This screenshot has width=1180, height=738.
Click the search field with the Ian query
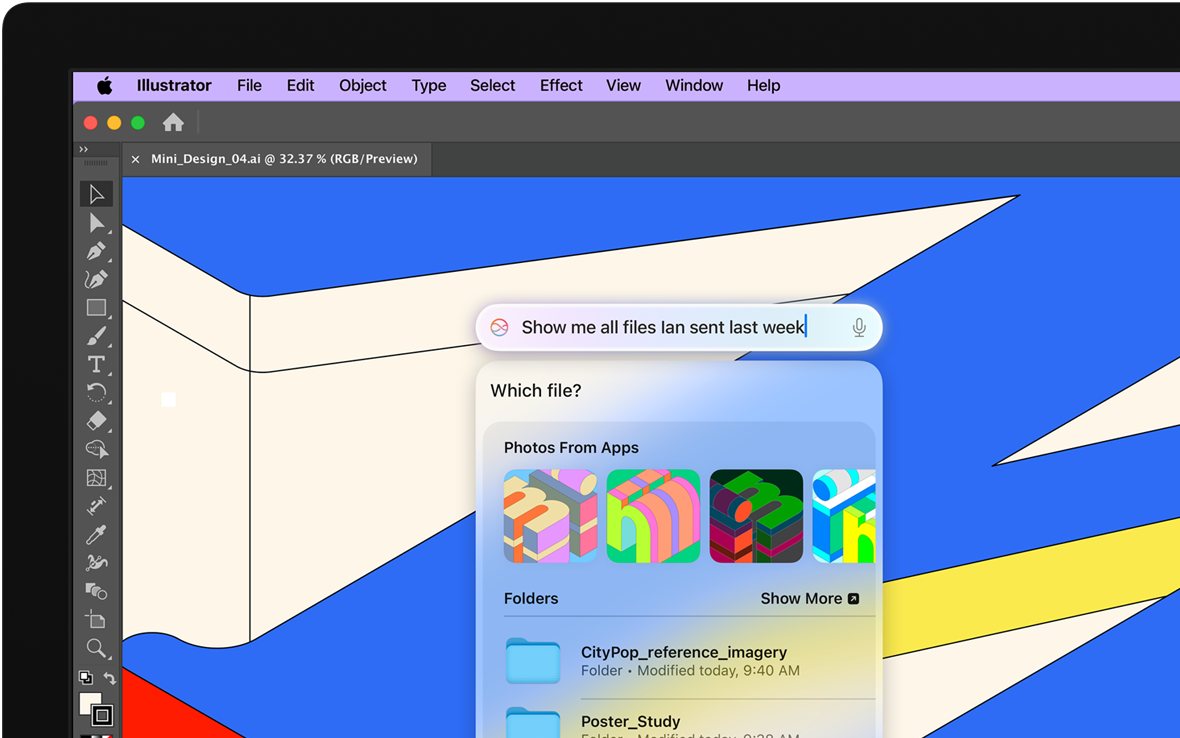(663, 328)
